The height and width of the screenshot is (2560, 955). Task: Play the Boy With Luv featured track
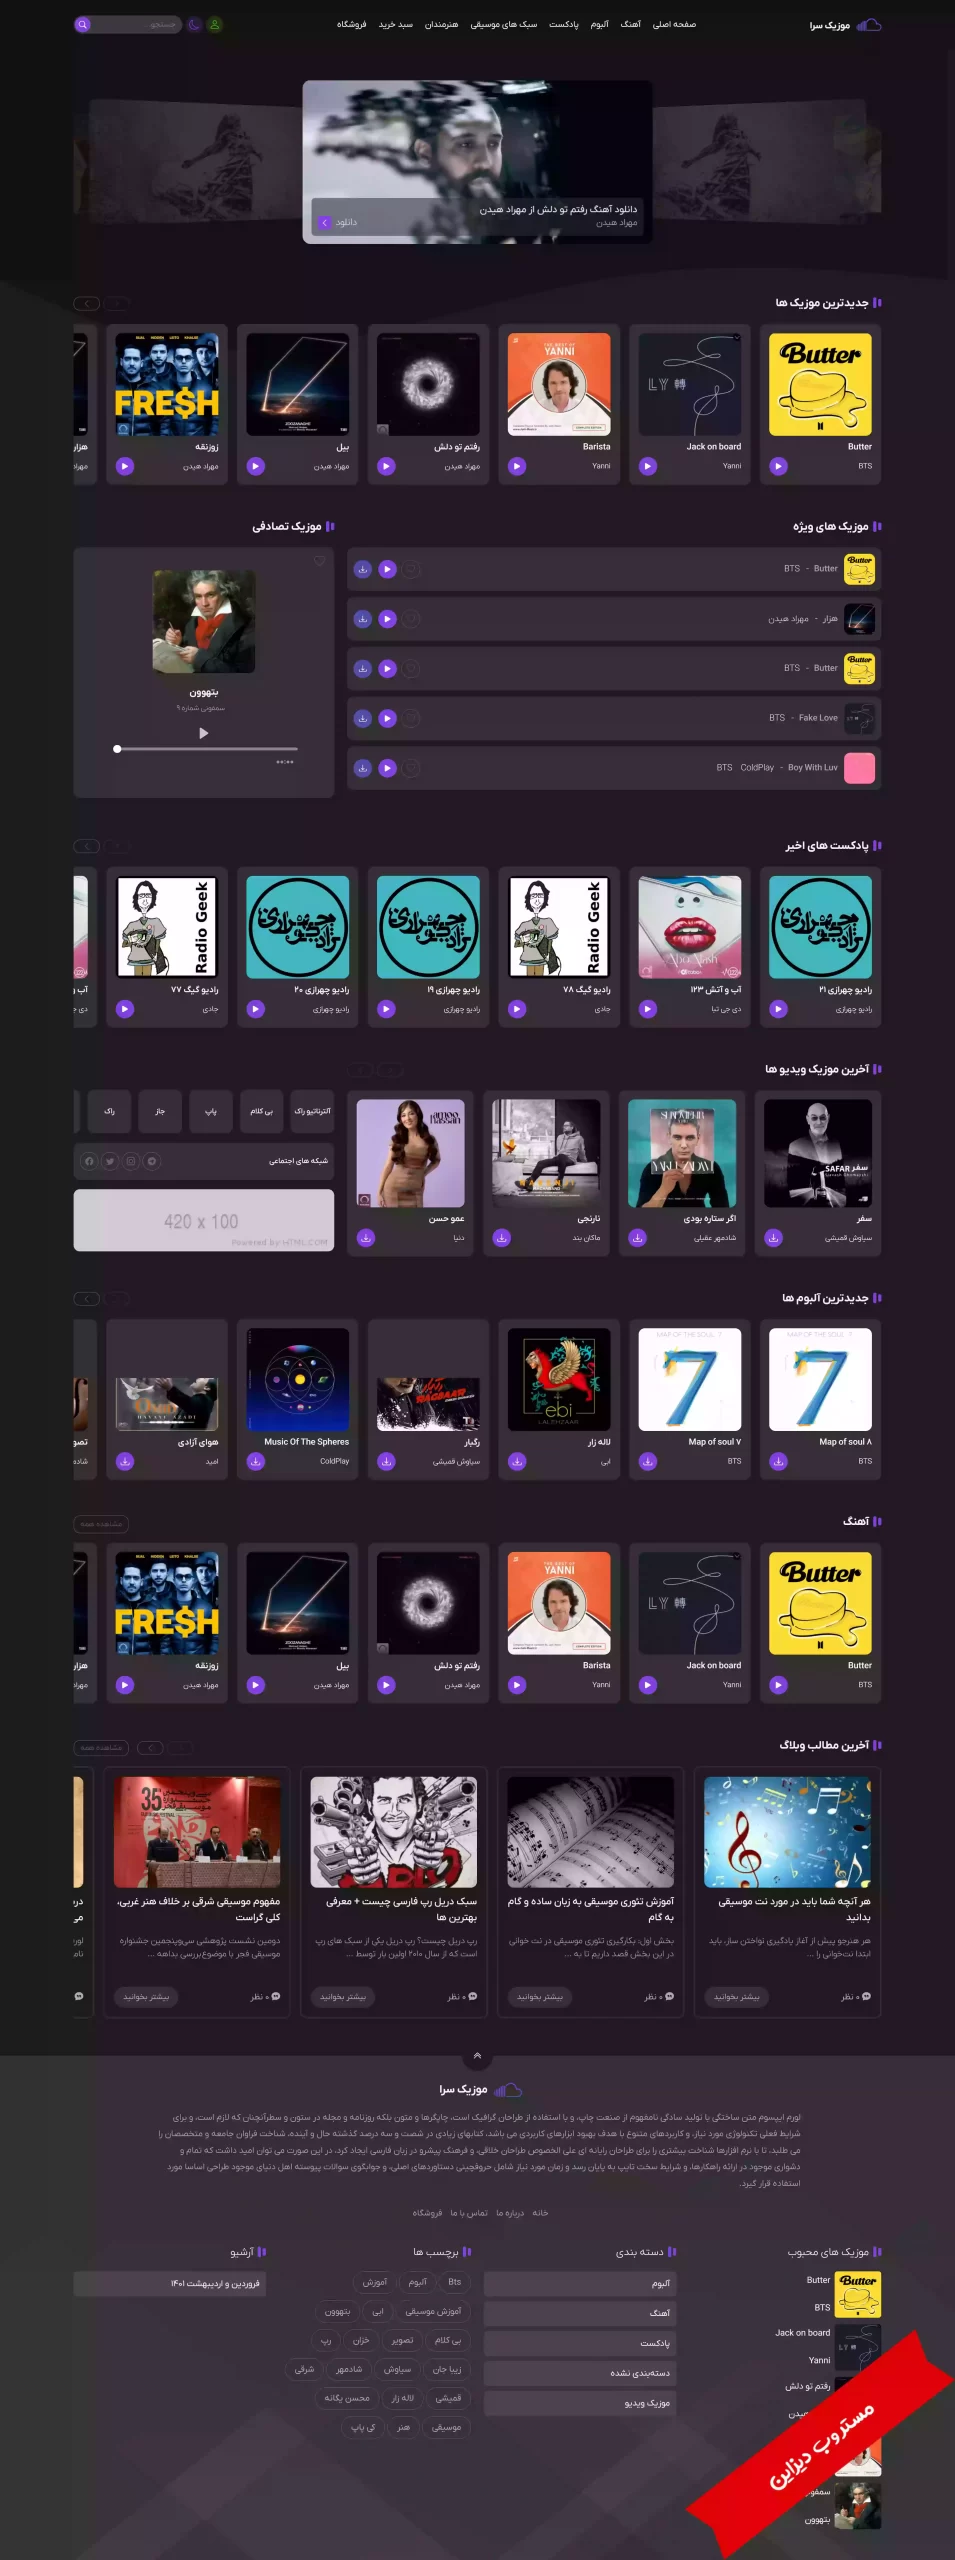(x=387, y=768)
